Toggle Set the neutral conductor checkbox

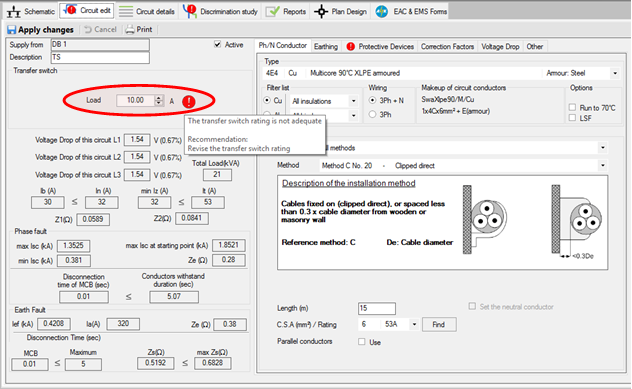[x=472, y=306]
